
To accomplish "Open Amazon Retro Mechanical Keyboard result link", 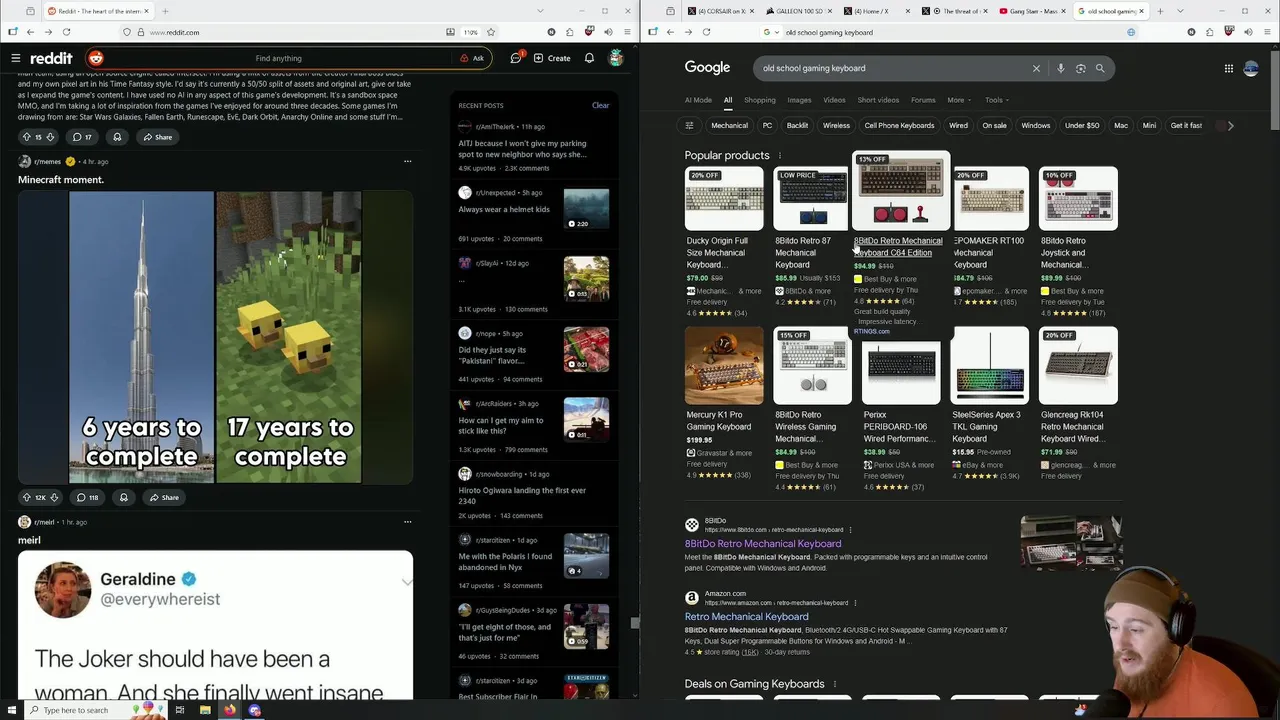I will [x=747, y=617].
